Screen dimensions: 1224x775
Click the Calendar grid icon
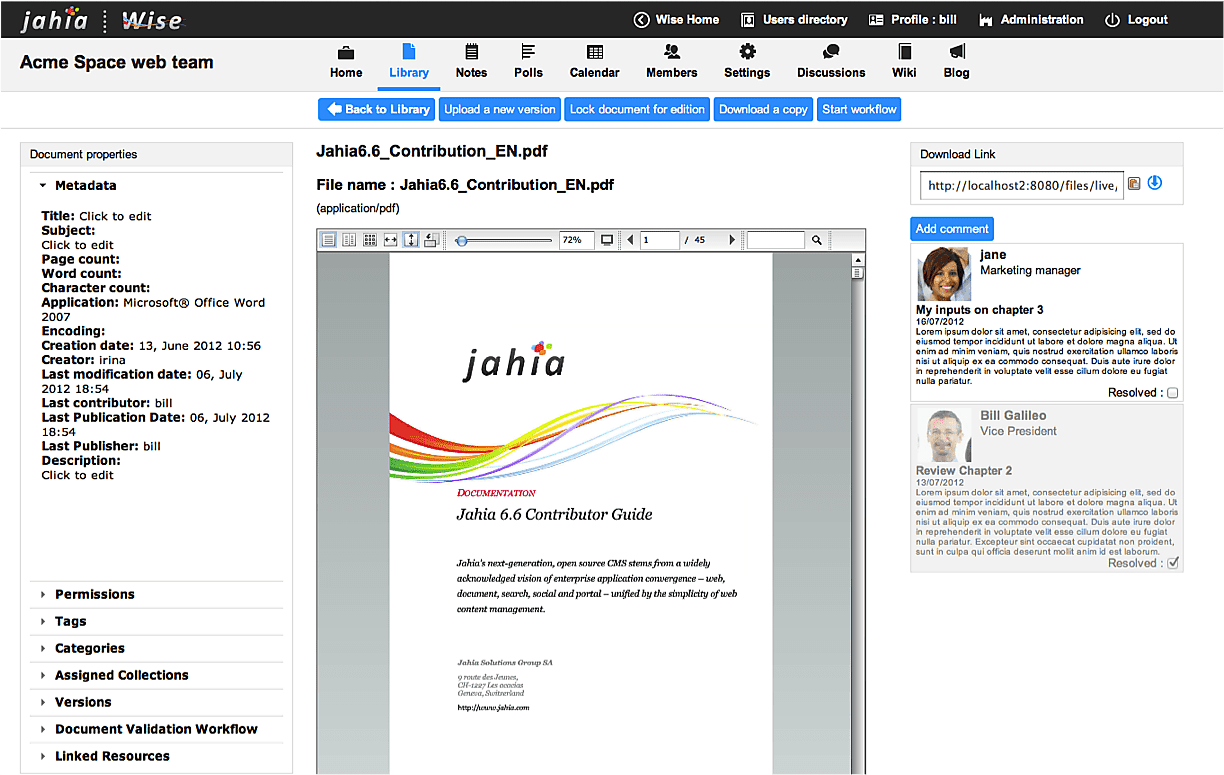[595, 52]
